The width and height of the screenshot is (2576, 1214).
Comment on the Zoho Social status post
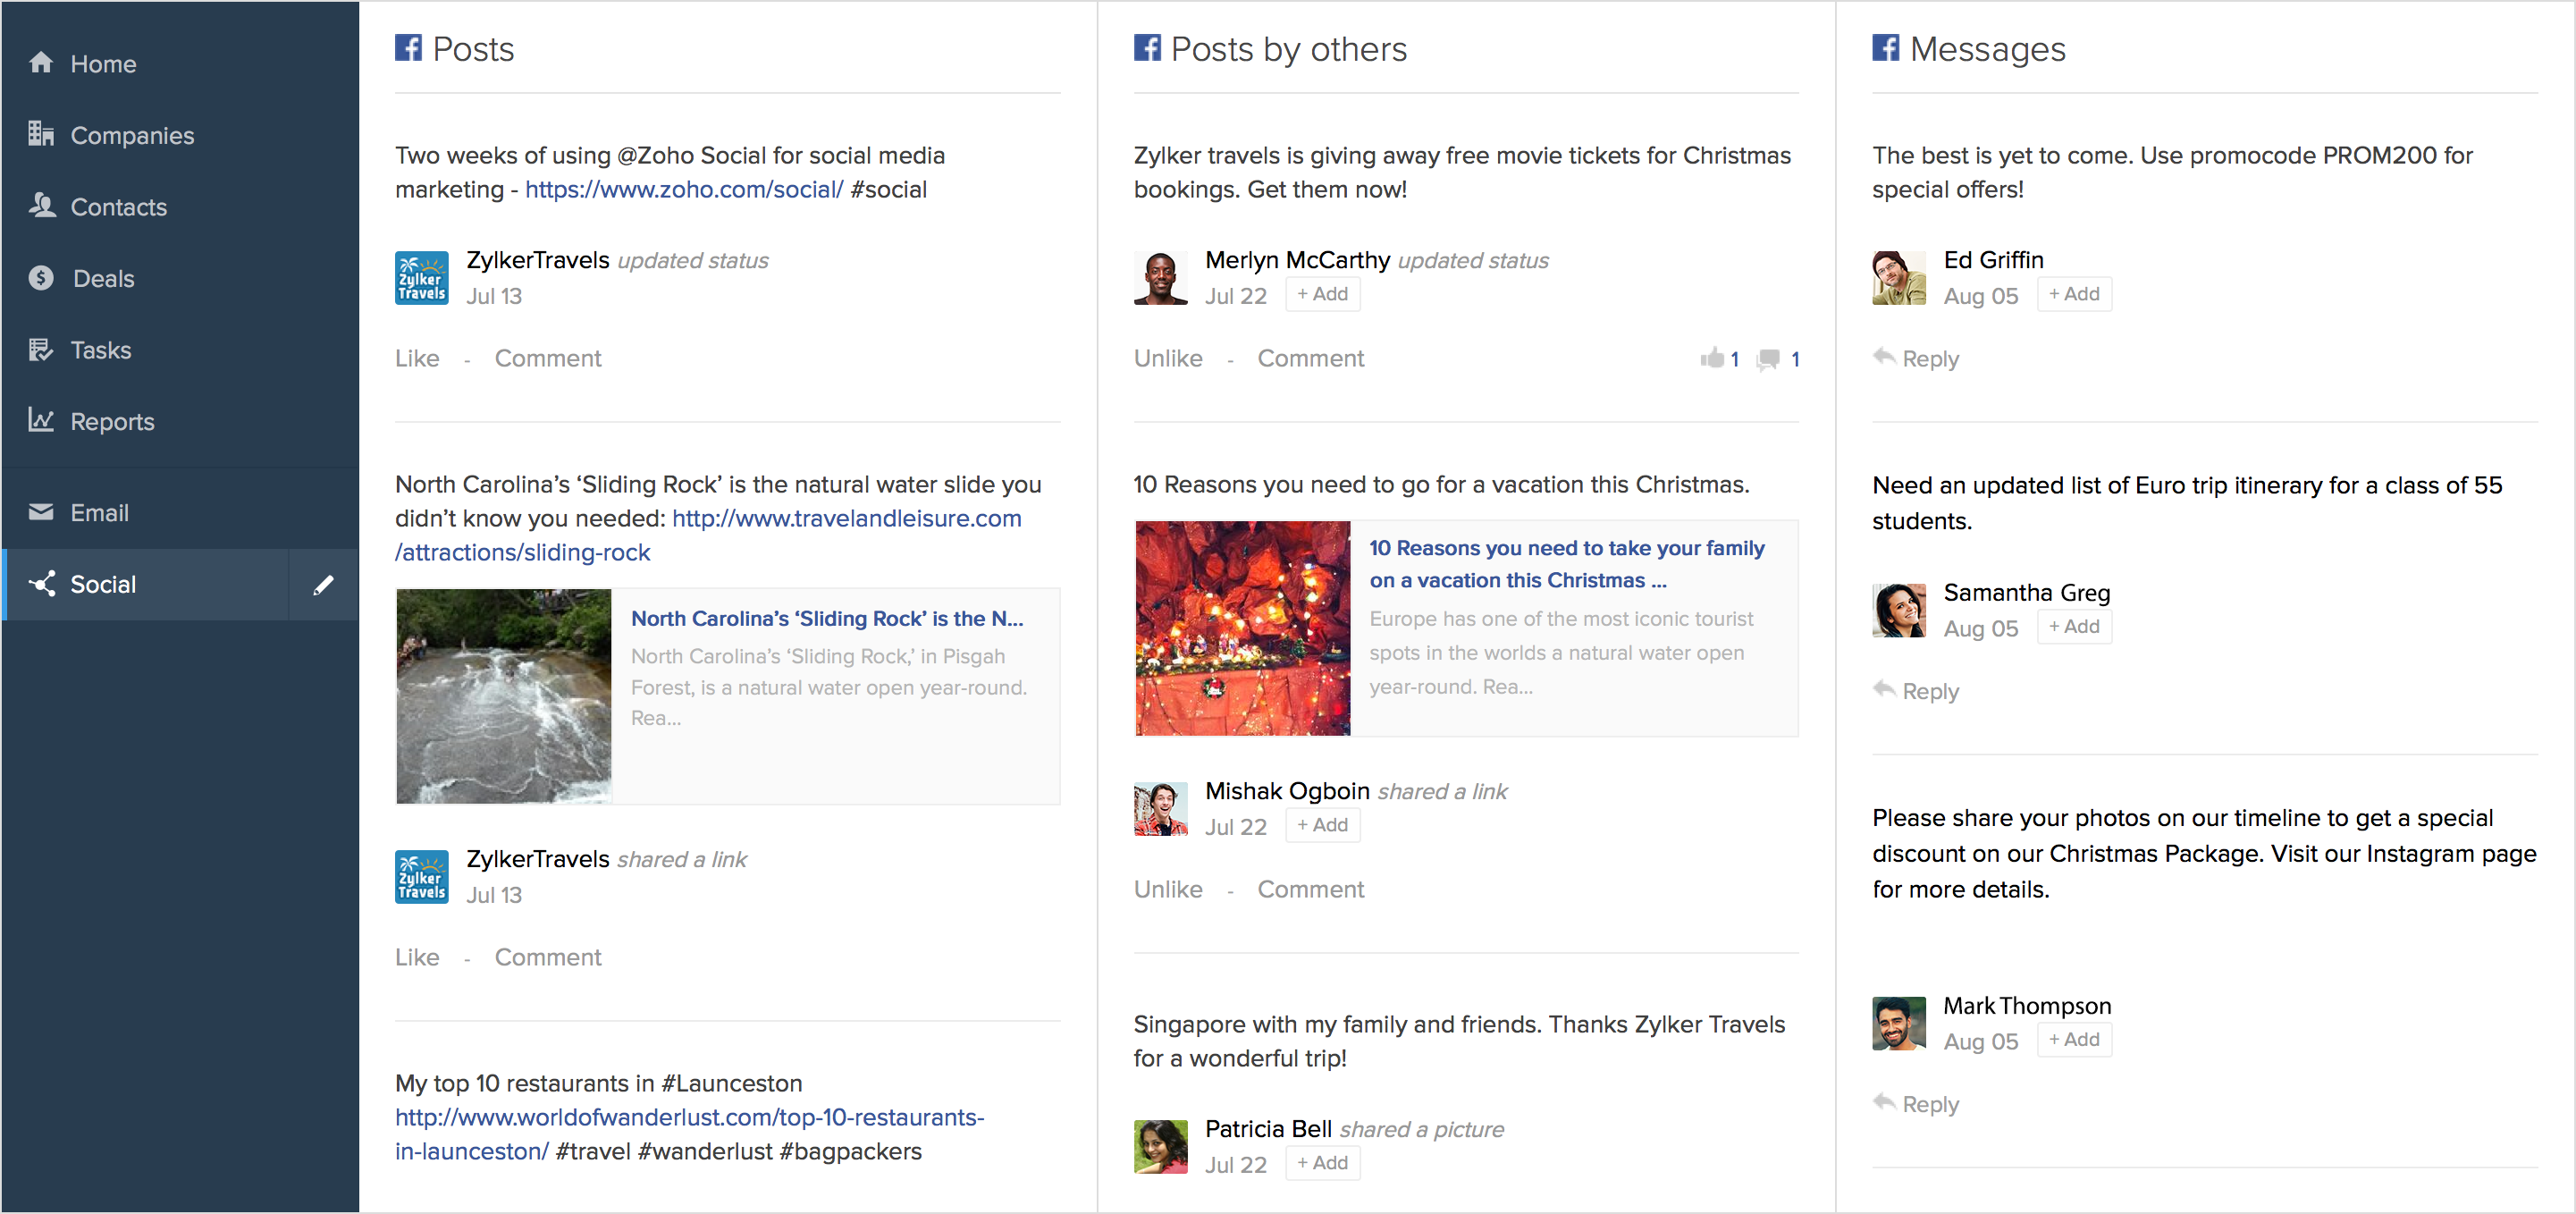[548, 358]
